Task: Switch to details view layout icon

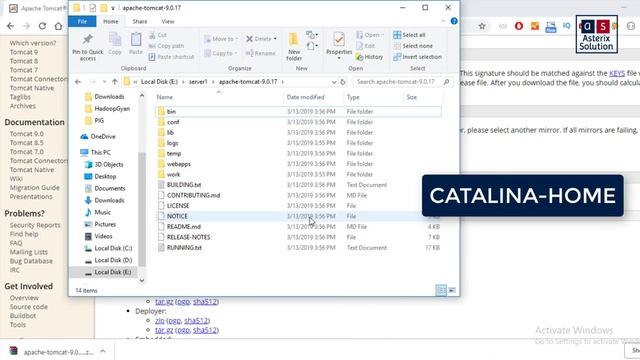Action: coord(441,290)
